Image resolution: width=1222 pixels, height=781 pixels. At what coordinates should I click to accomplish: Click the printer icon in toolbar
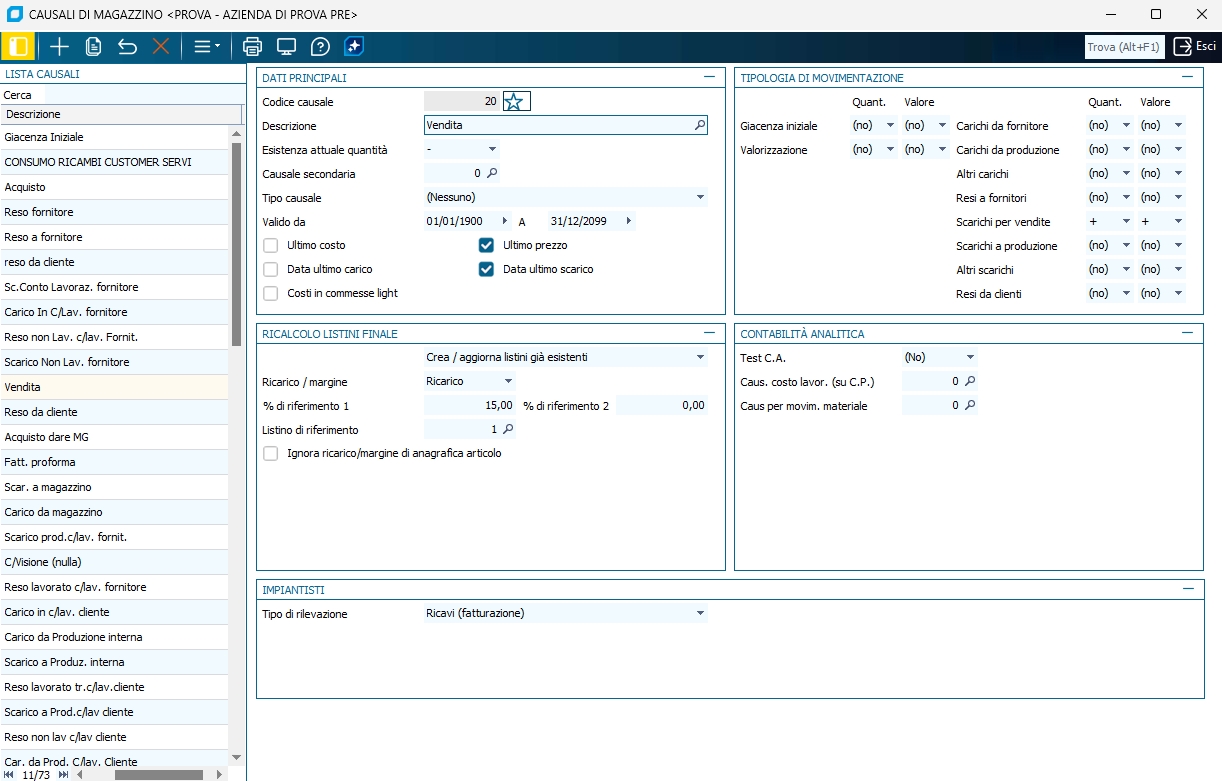(x=253, y=46)
